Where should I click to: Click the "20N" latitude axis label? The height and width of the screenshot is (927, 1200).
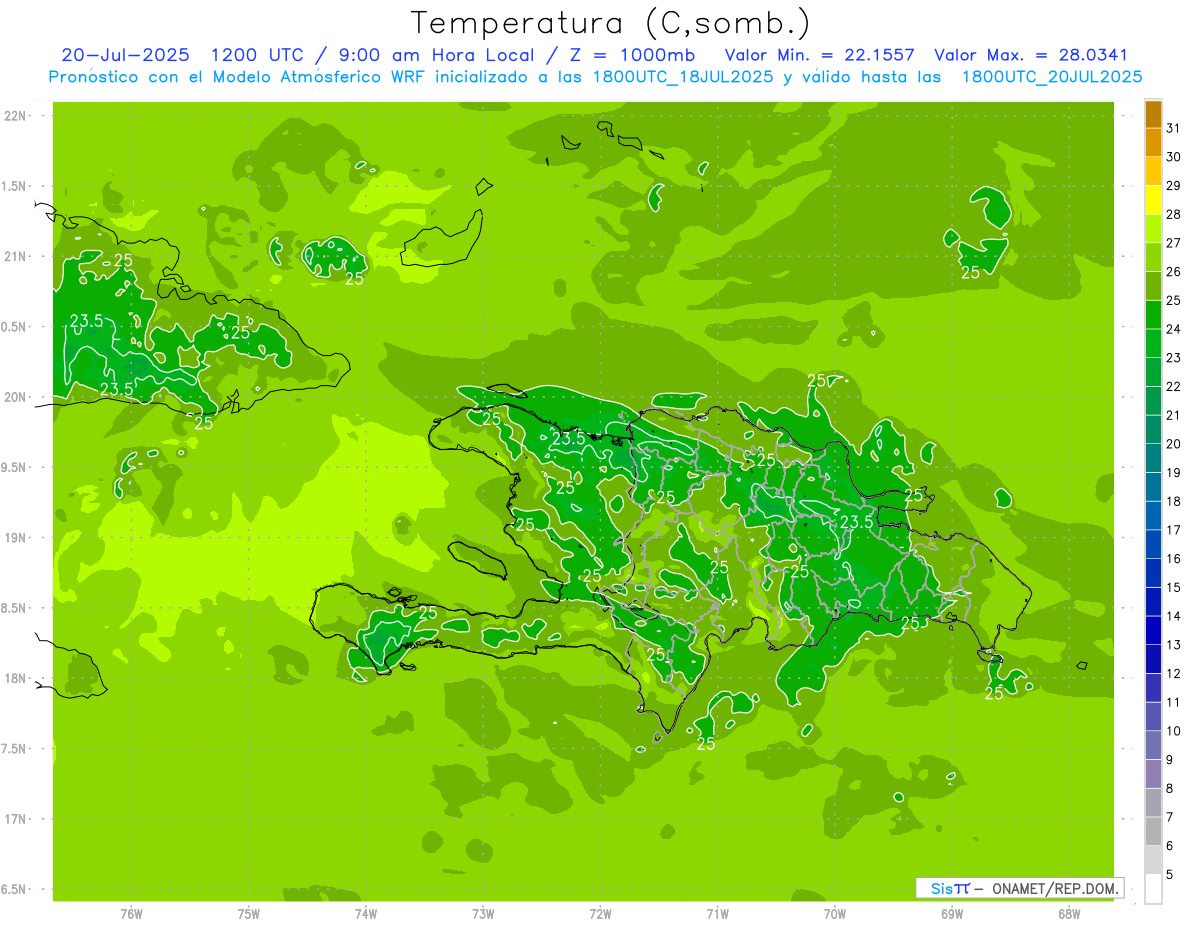[15, 397]
